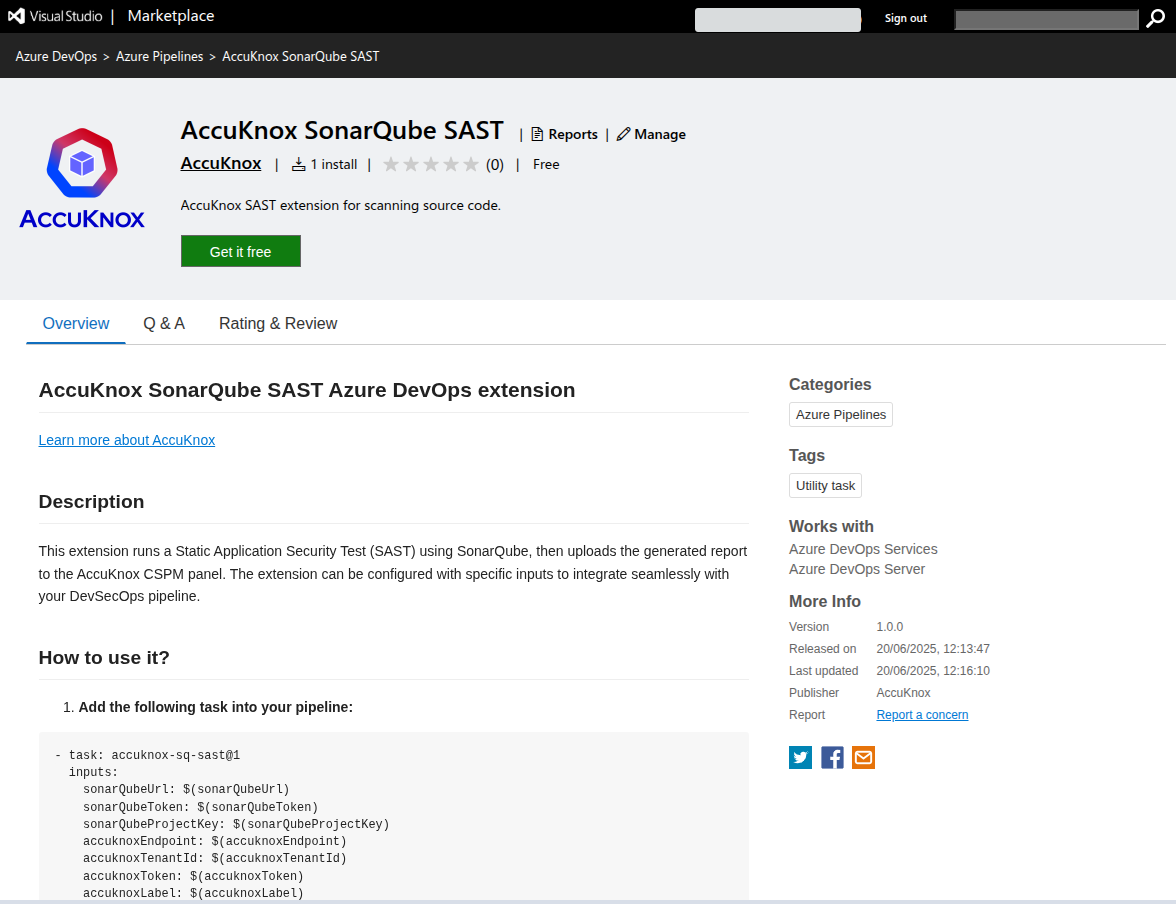Open the Rating & Review tab

pyautogui.click(x=278, y=323)
